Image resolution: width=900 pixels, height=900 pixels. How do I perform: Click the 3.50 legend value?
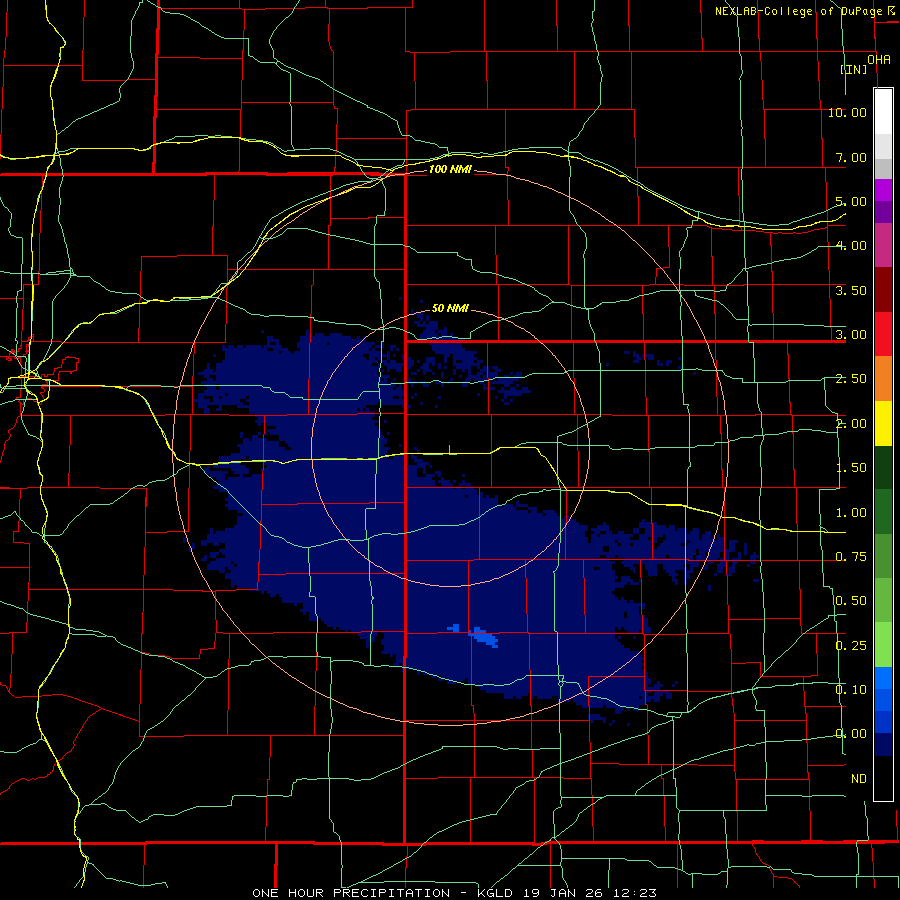click(x=851, y=290)
